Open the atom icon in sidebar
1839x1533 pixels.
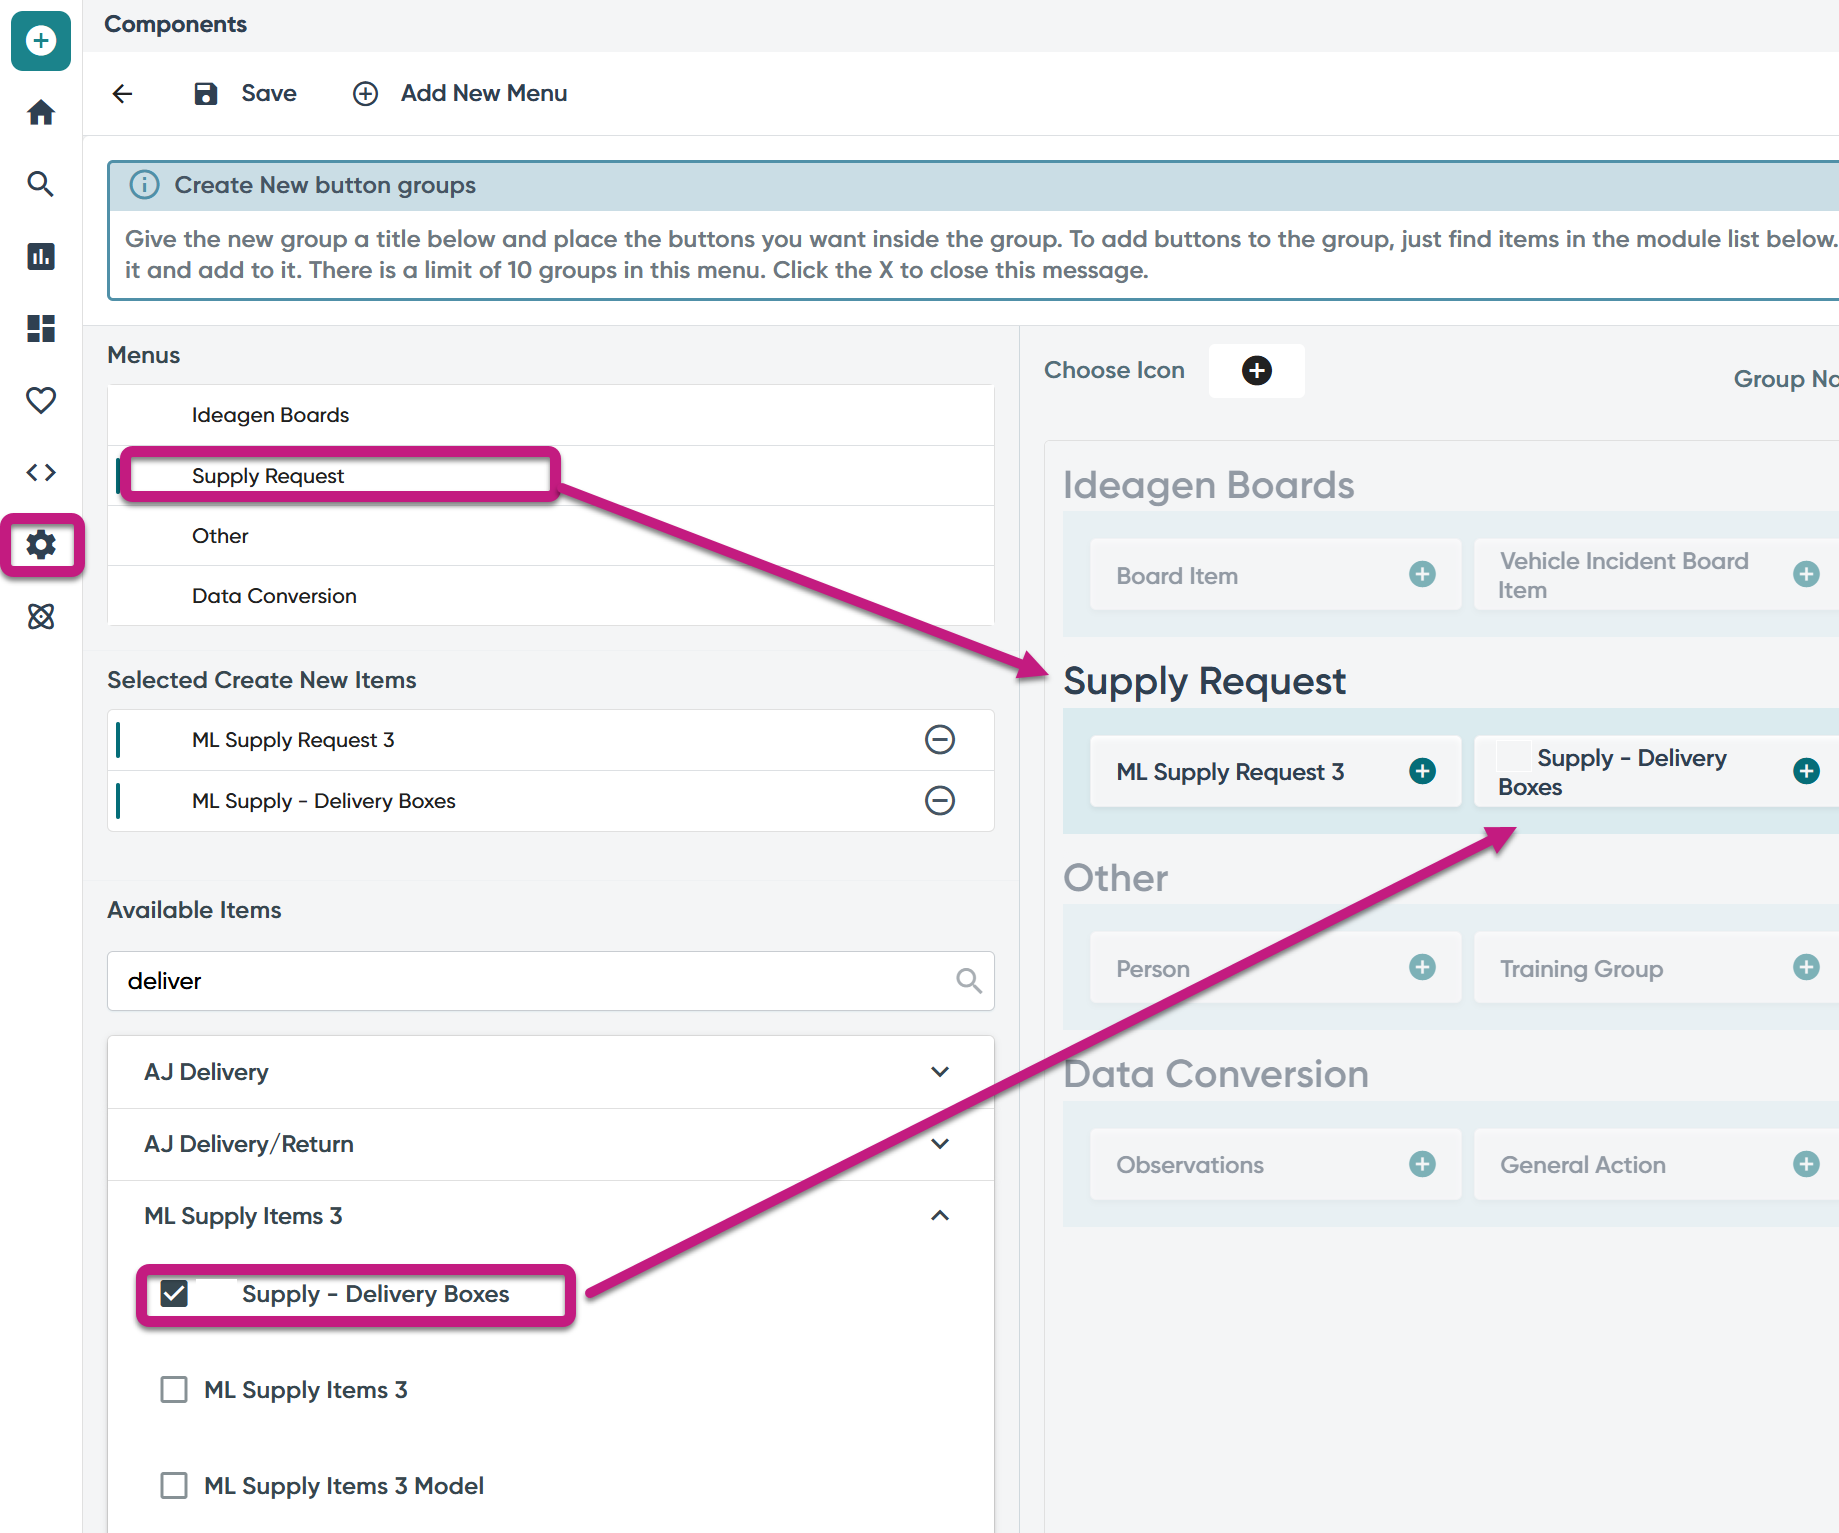coord(41,617)
